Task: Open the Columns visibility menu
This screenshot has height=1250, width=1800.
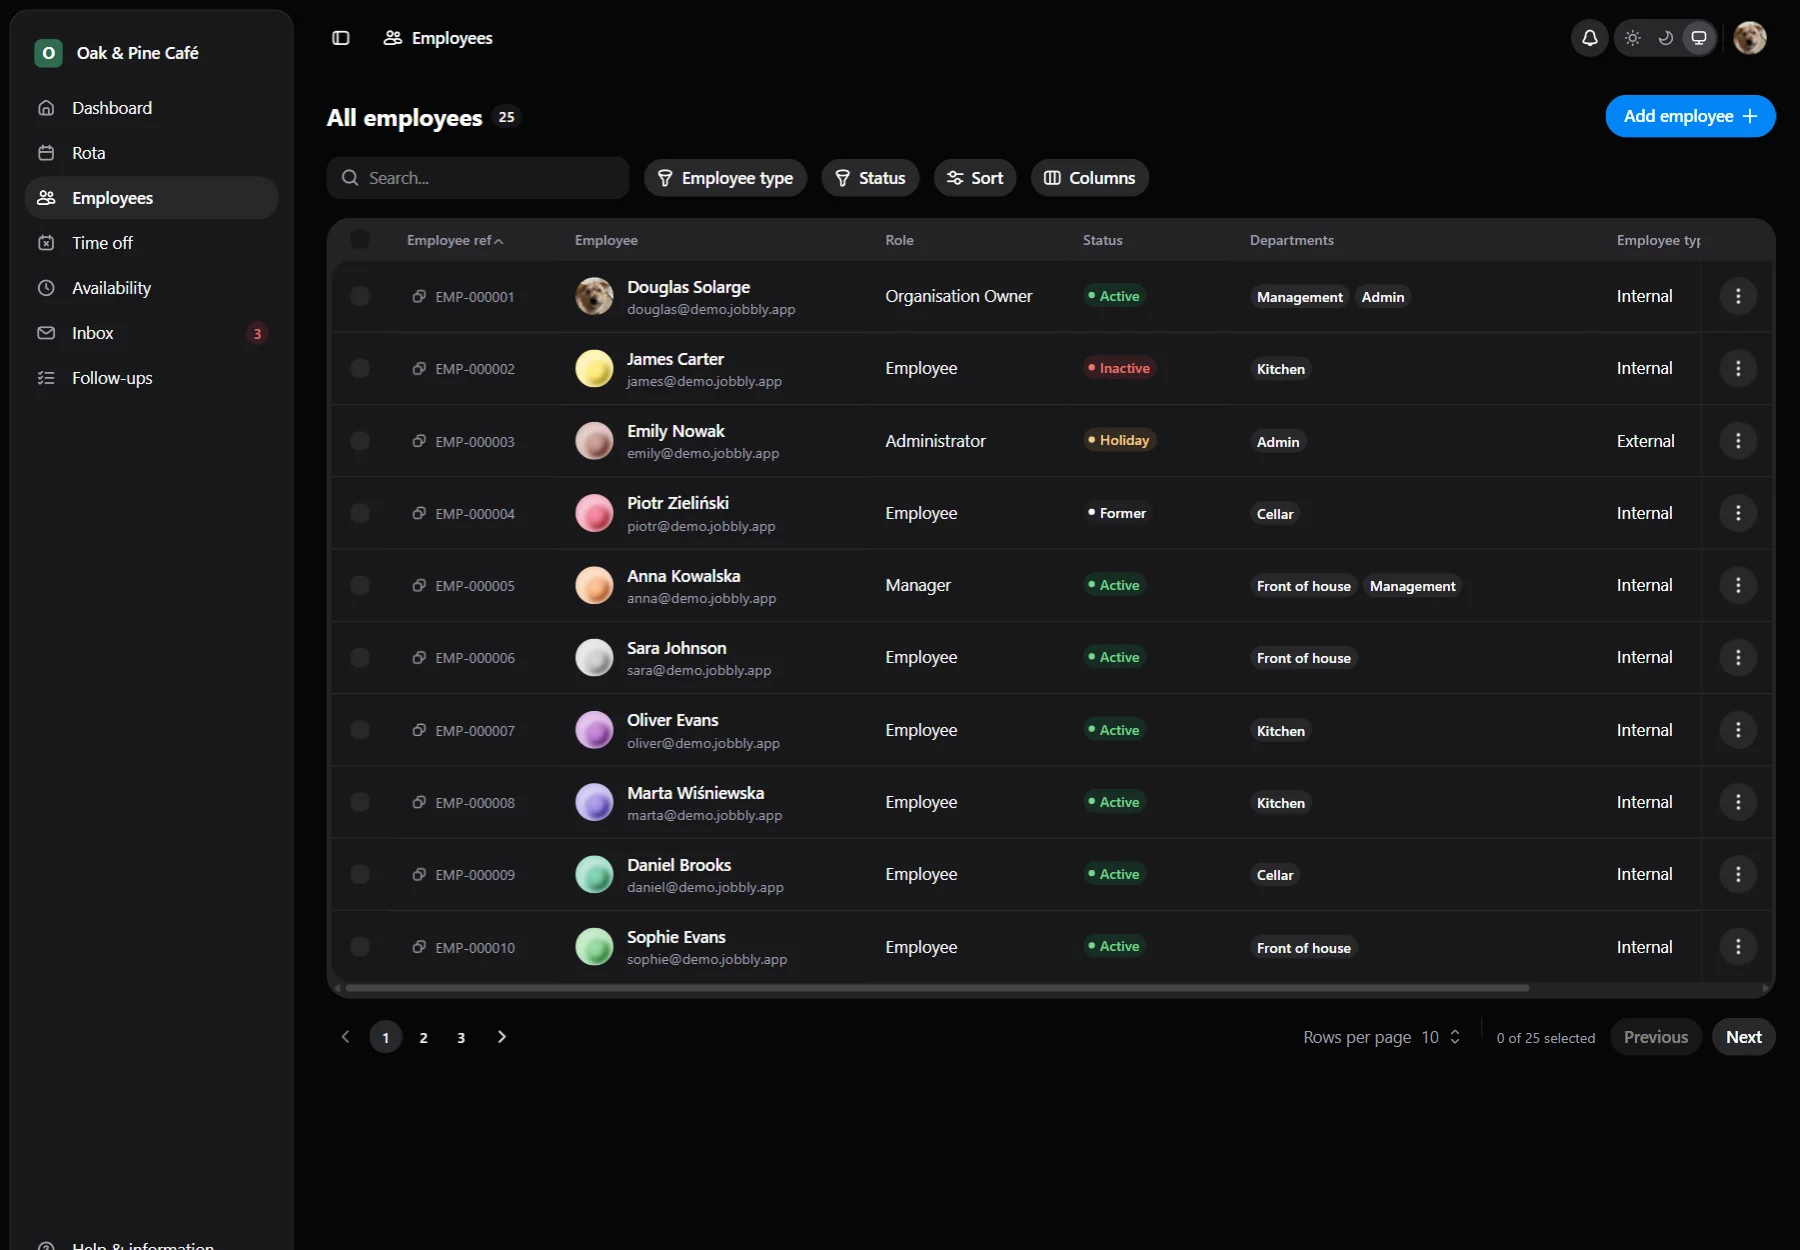Action: 1089,178
